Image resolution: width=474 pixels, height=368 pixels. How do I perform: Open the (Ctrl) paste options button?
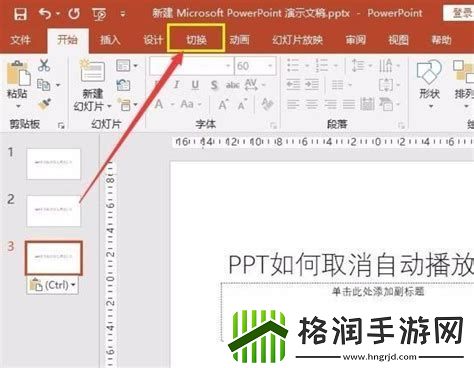53,285
